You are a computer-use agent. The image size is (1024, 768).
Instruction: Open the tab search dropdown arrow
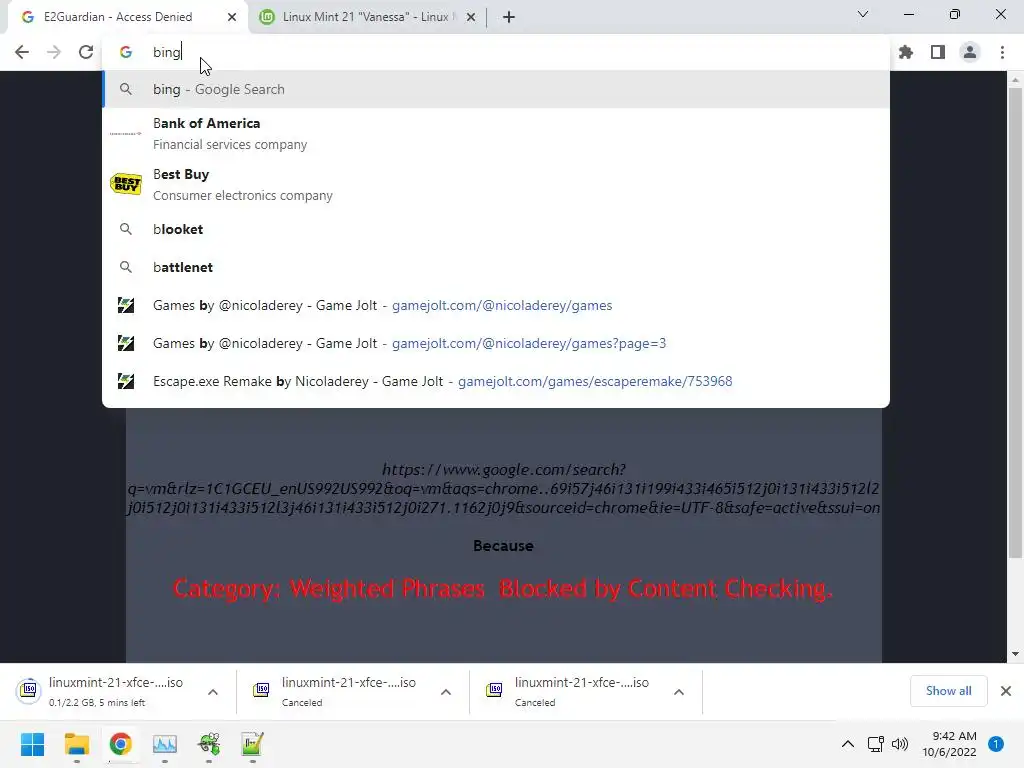(x=863, y=14)
